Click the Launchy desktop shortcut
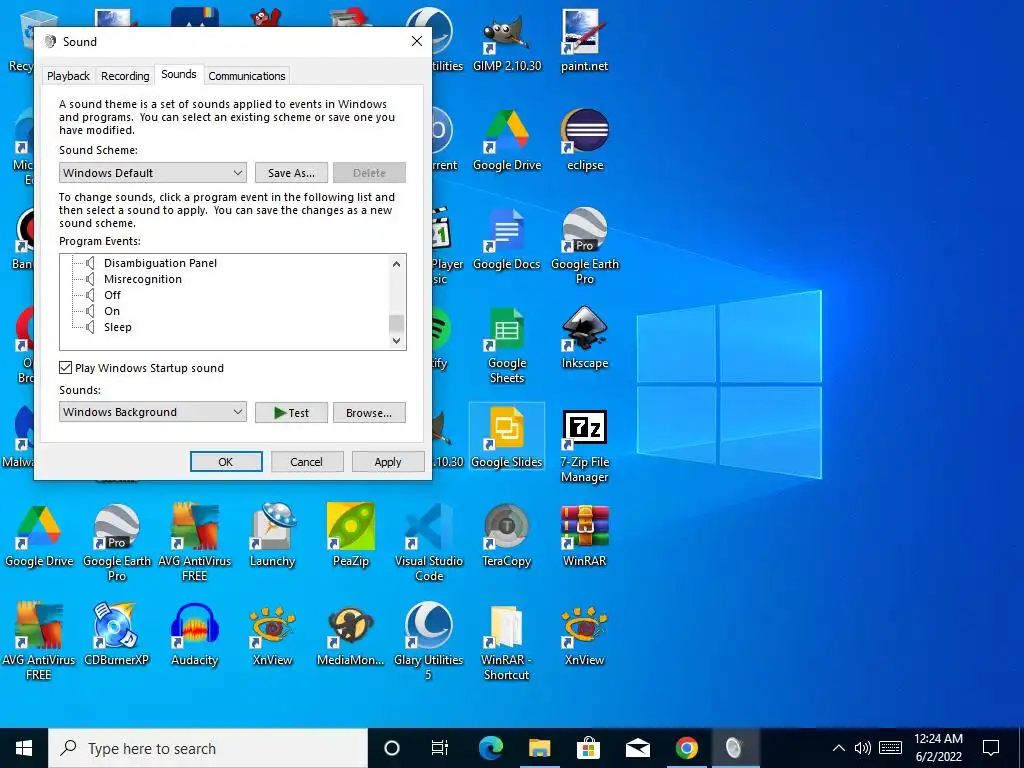This screenshot has width=1024, height=768. pos(272,535)
